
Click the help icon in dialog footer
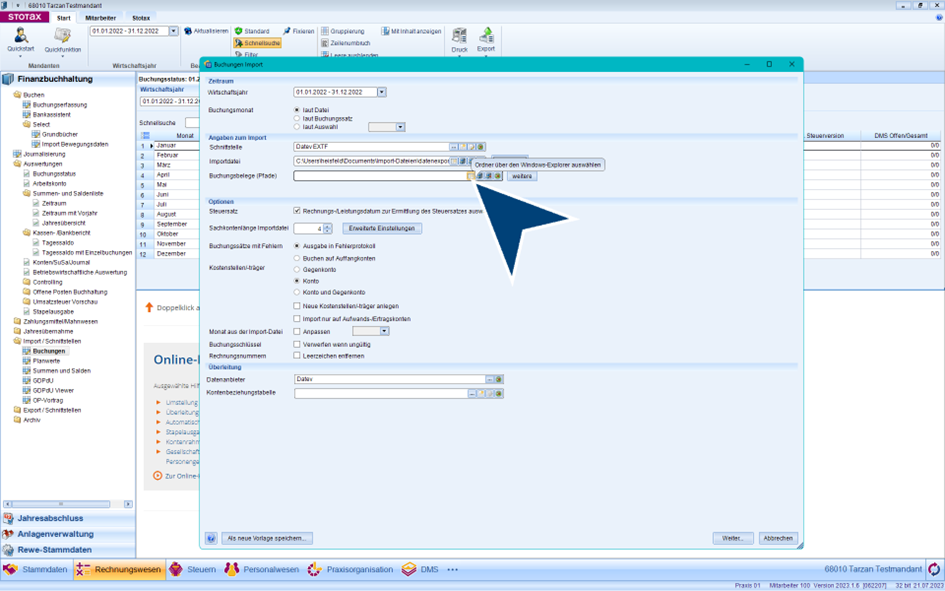pos(211,538)
